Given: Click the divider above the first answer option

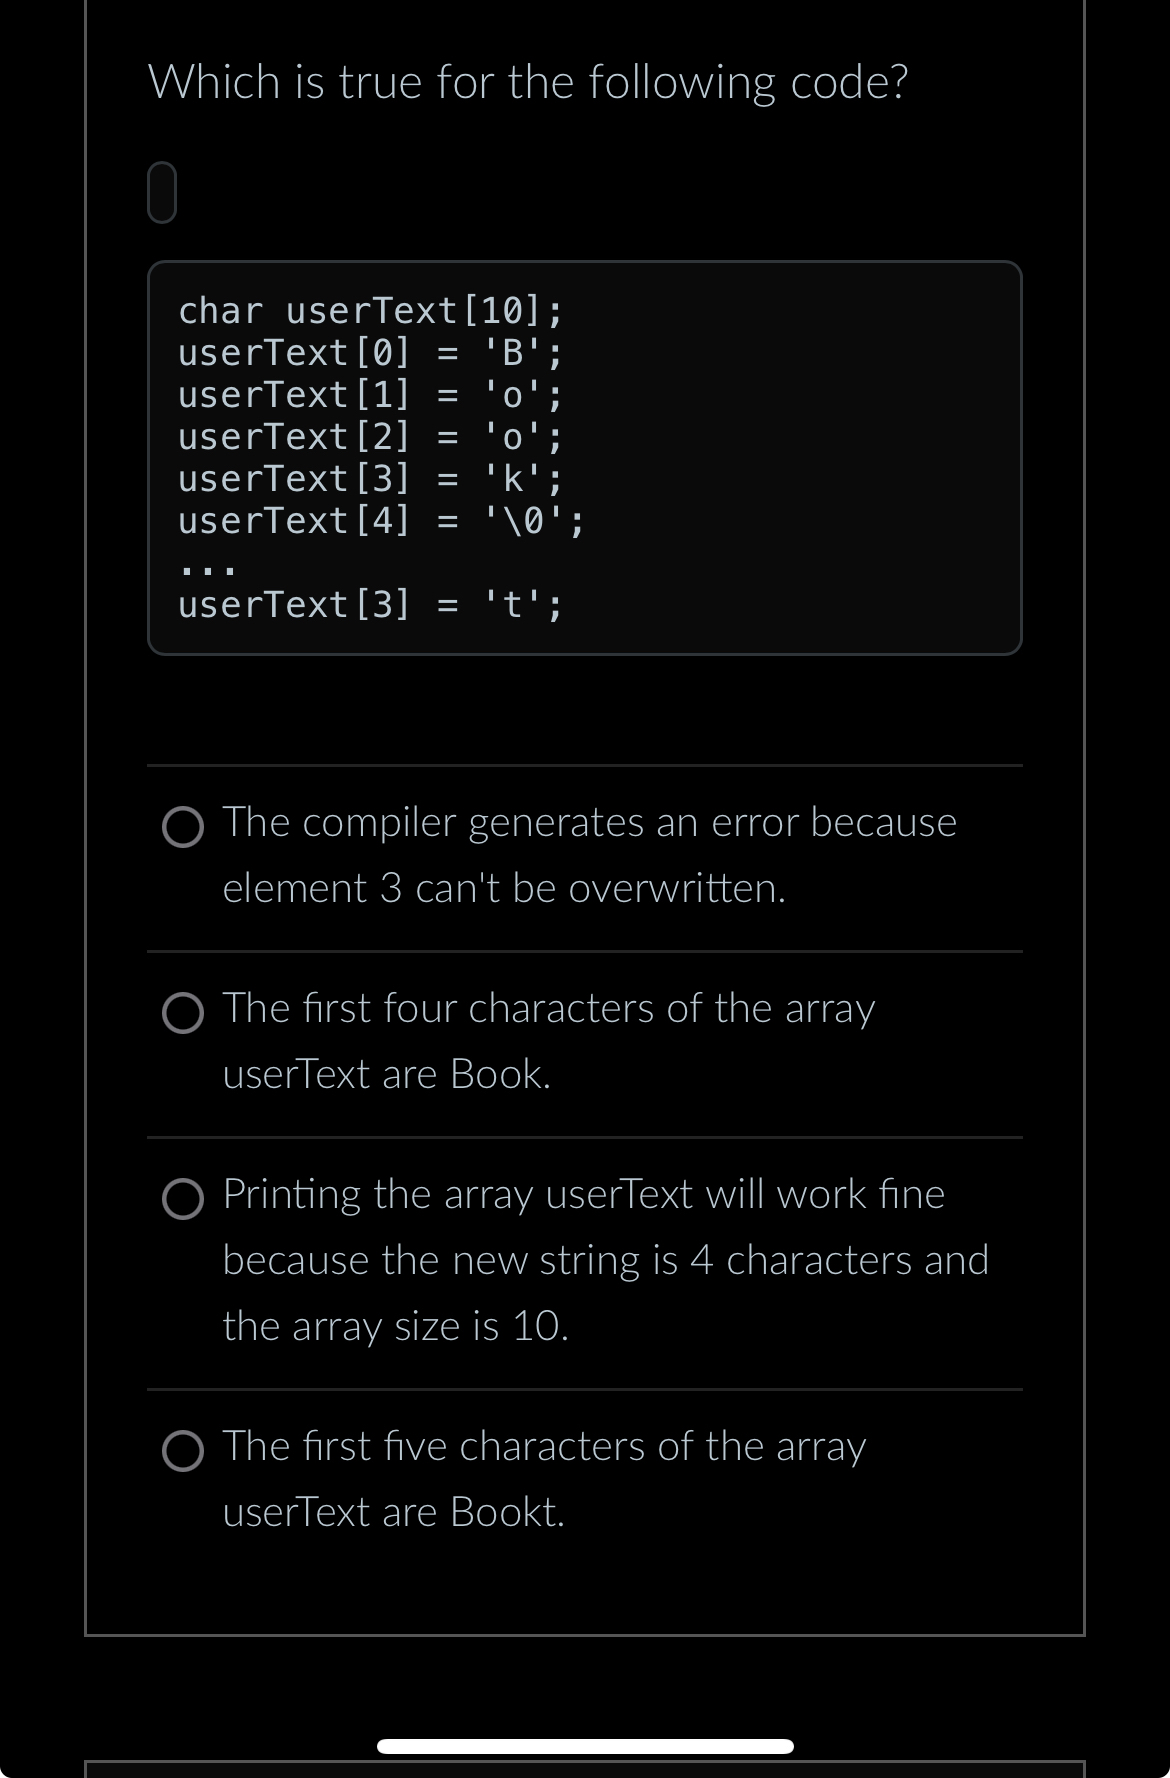Looking at the screenshot, I should click(585, 766).
